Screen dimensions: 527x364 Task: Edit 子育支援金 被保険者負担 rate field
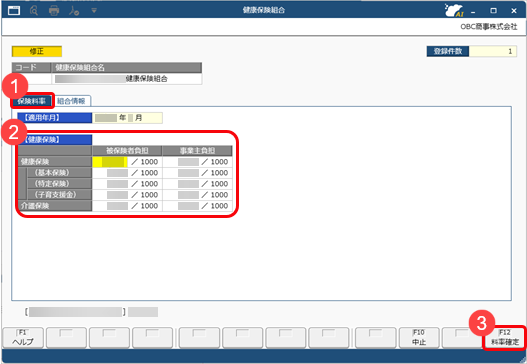[x=117, y=195]
